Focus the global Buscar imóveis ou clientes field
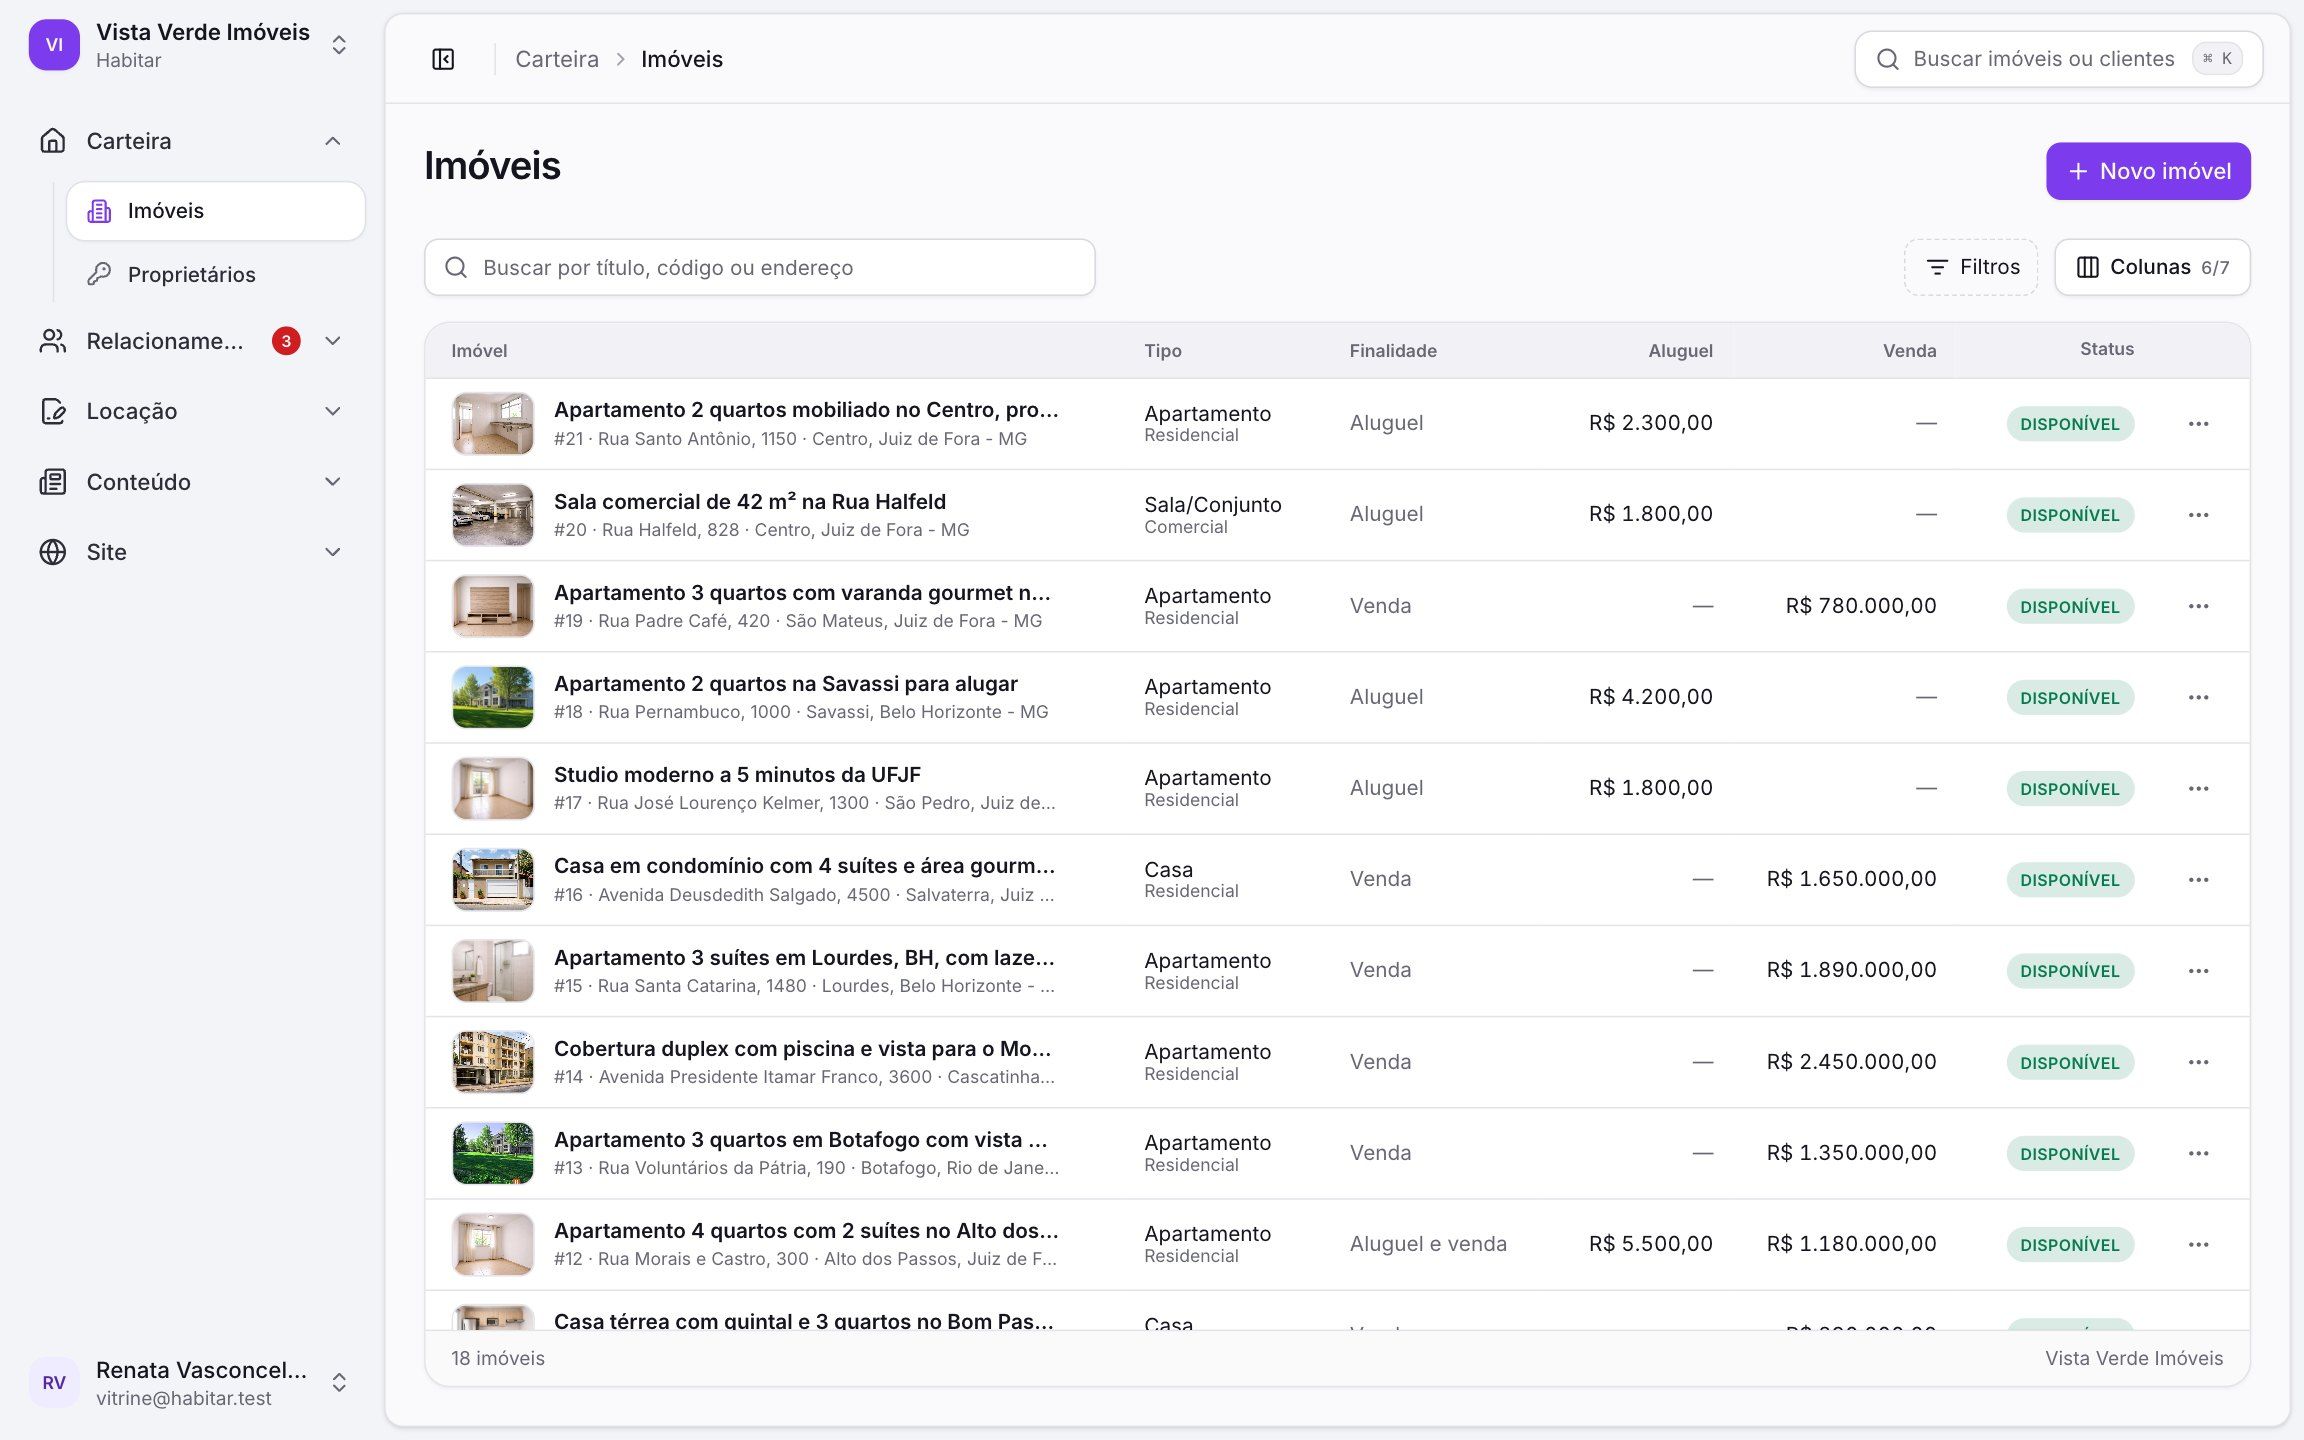 (x=2058, y=59)
